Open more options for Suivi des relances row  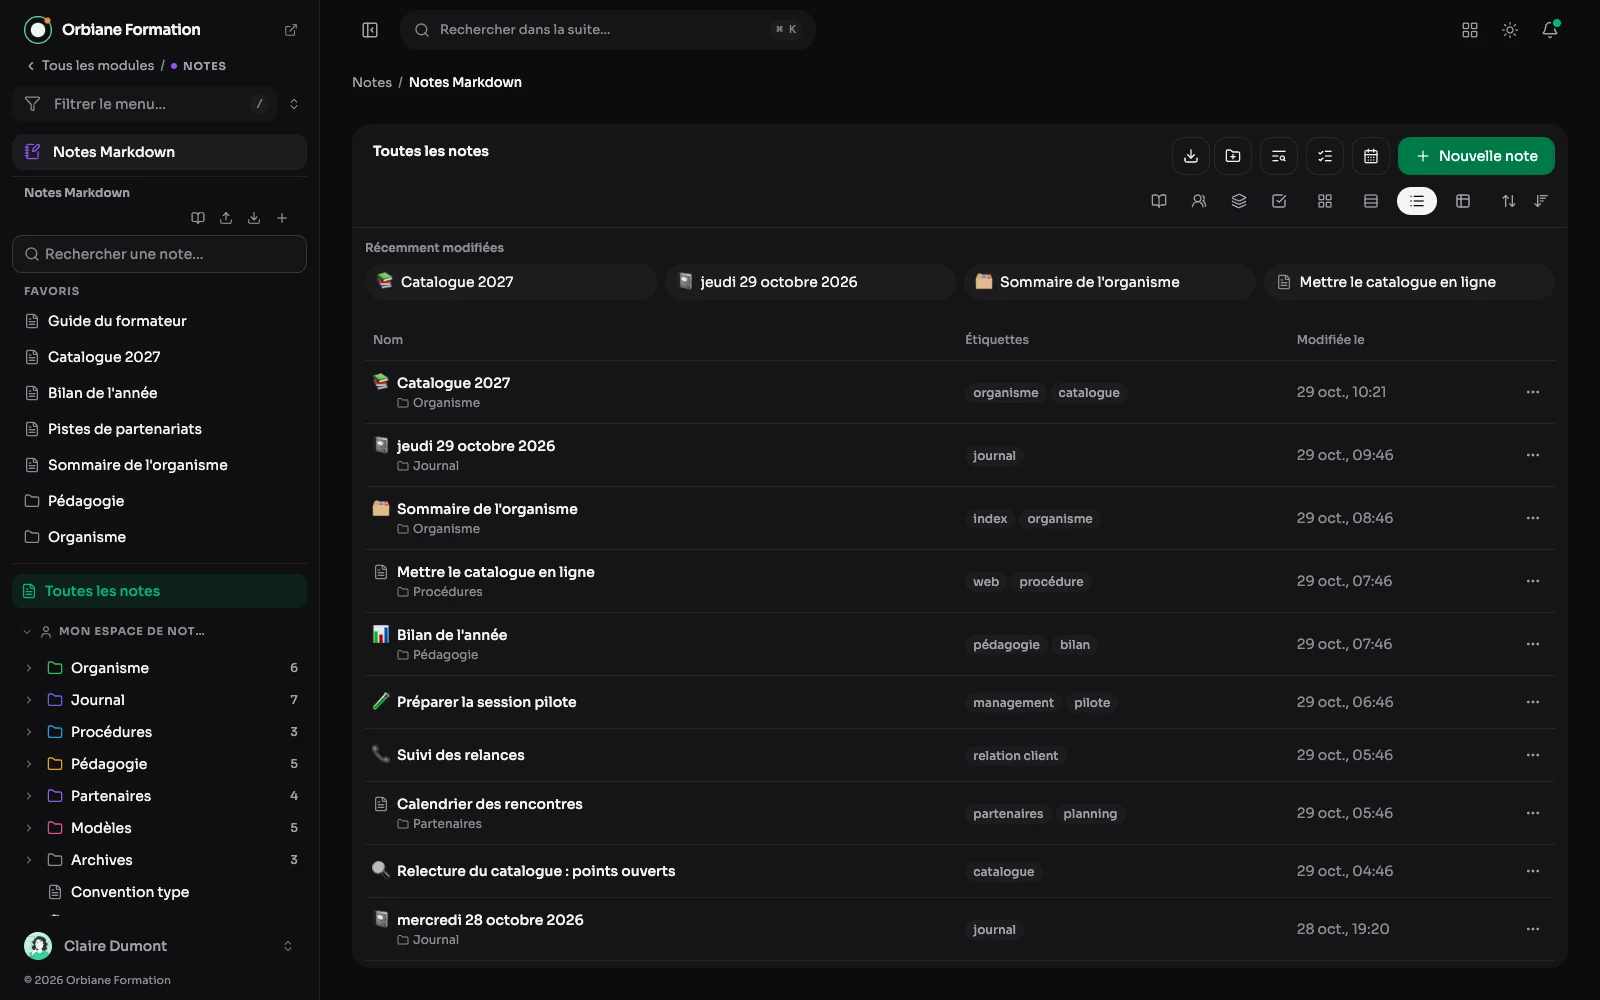[1533, 755]
